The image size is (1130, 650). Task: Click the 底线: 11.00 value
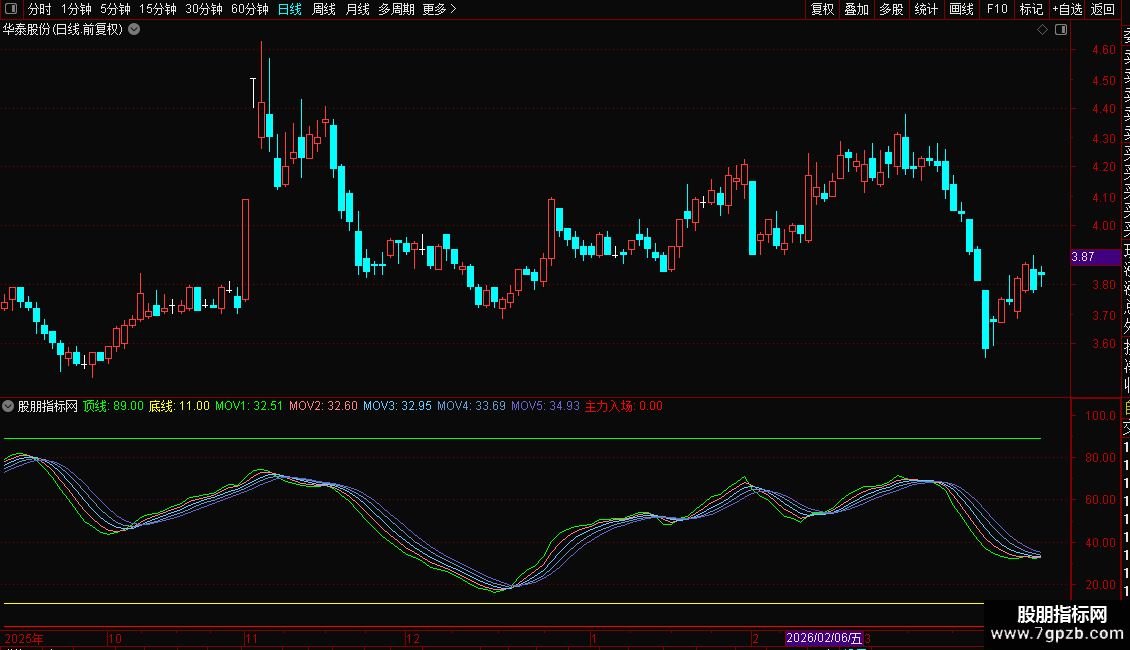tap(179, 406)
